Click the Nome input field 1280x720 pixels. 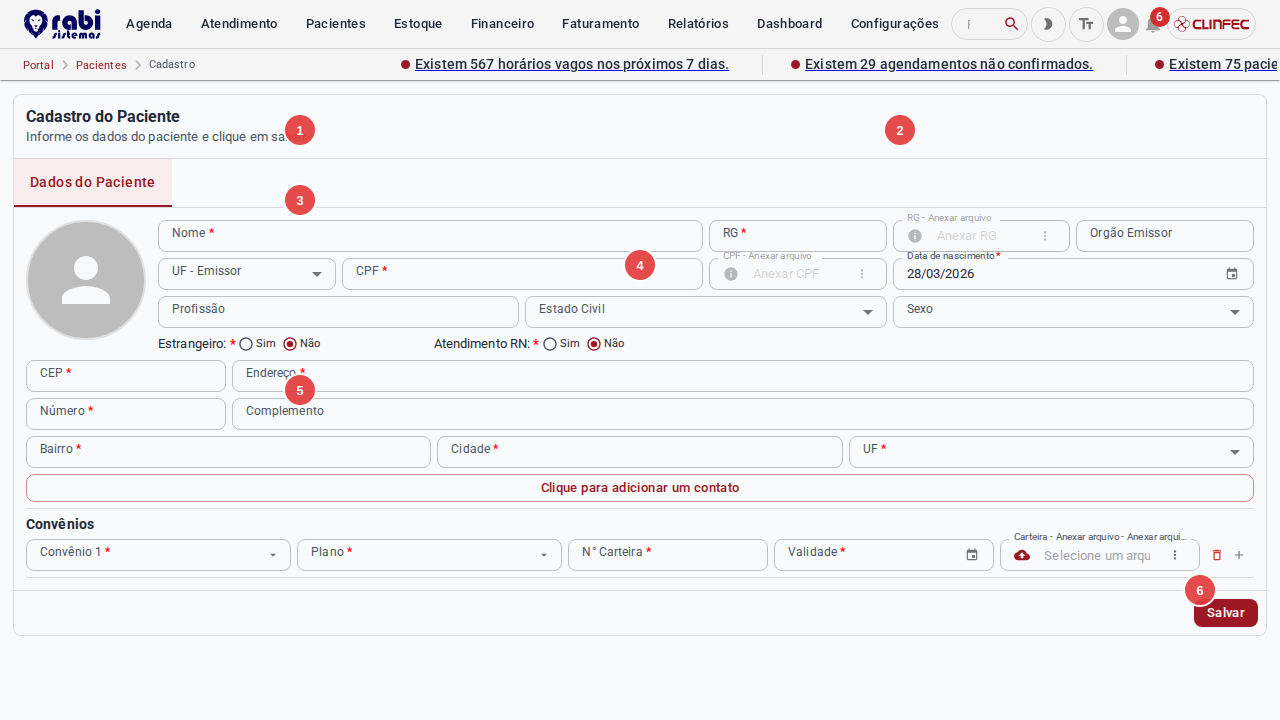pos(430,236)
